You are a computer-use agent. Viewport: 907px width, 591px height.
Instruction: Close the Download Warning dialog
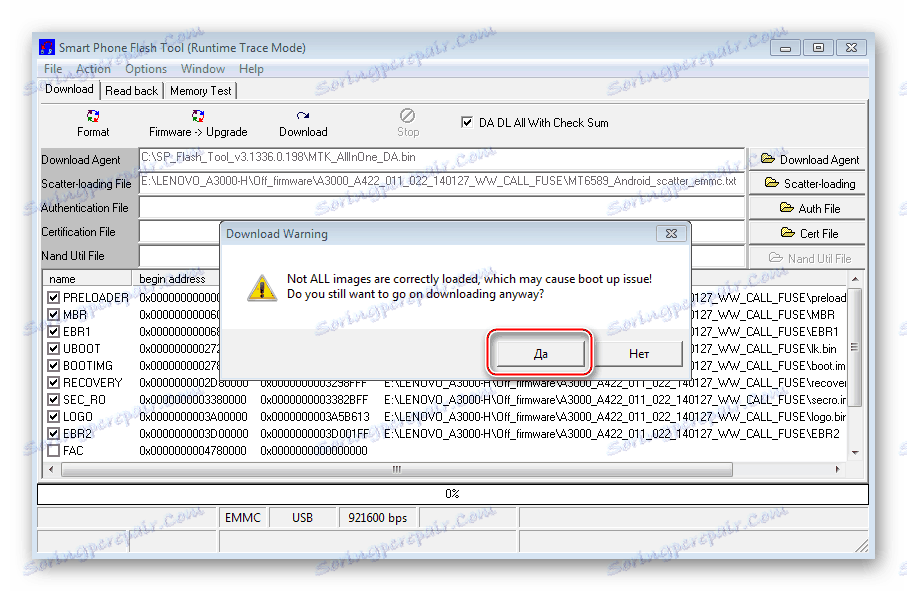671,234
